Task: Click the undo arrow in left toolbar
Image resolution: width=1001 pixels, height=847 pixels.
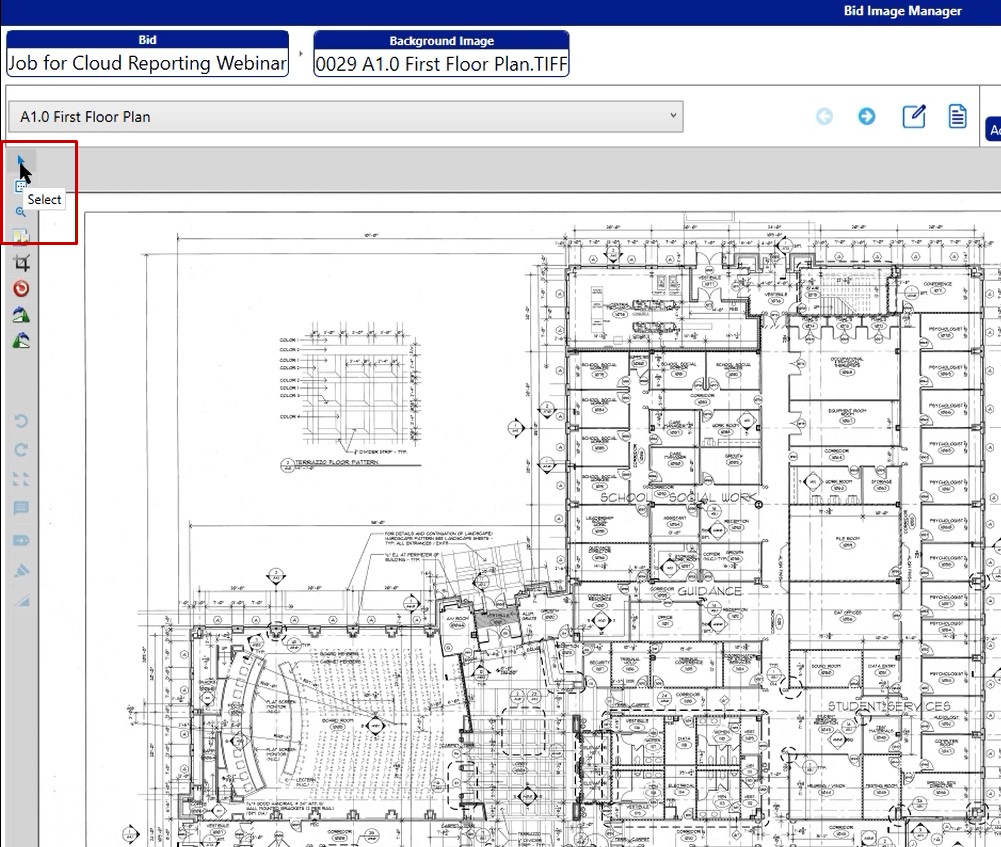Action: 21,422
